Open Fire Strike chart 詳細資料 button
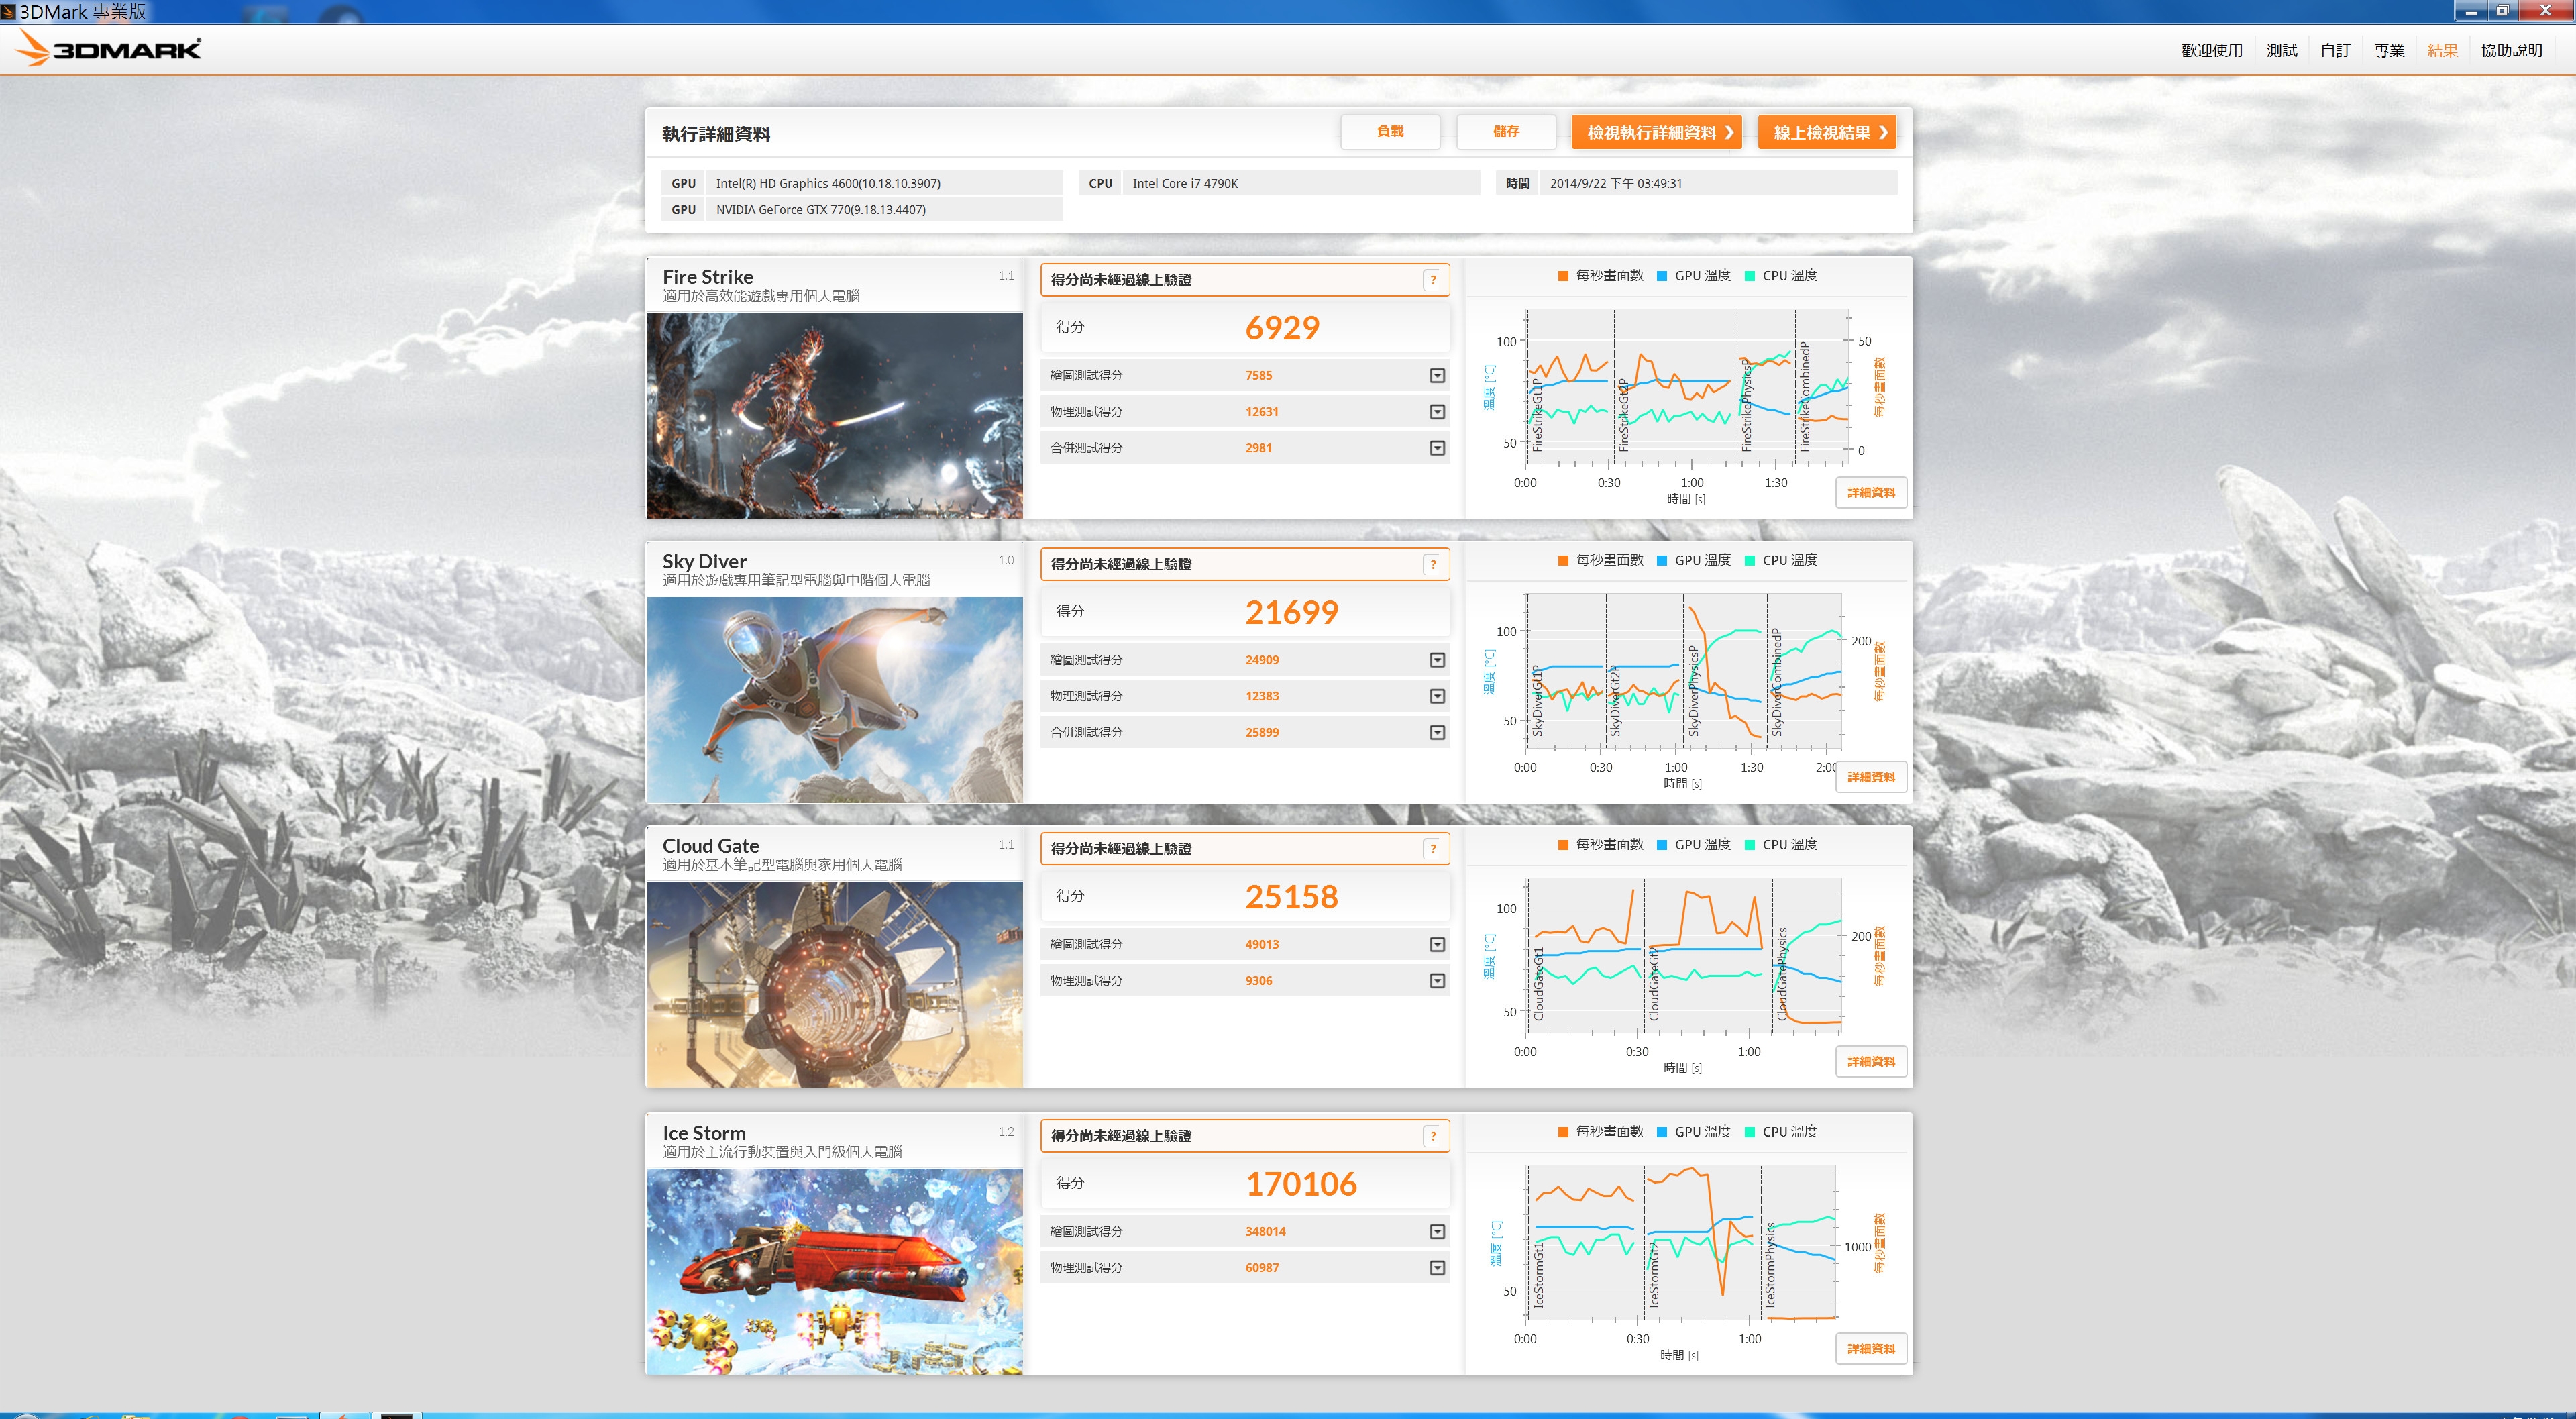 1871,493
